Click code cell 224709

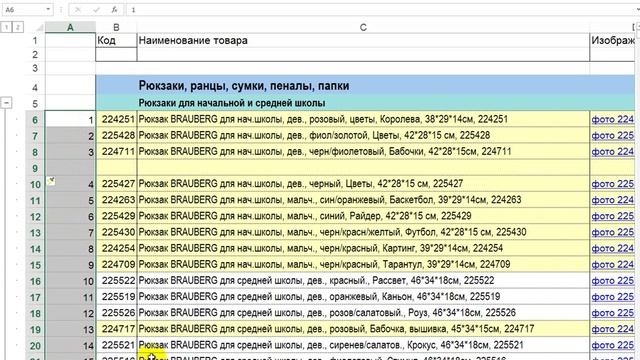tap(116, 264)
